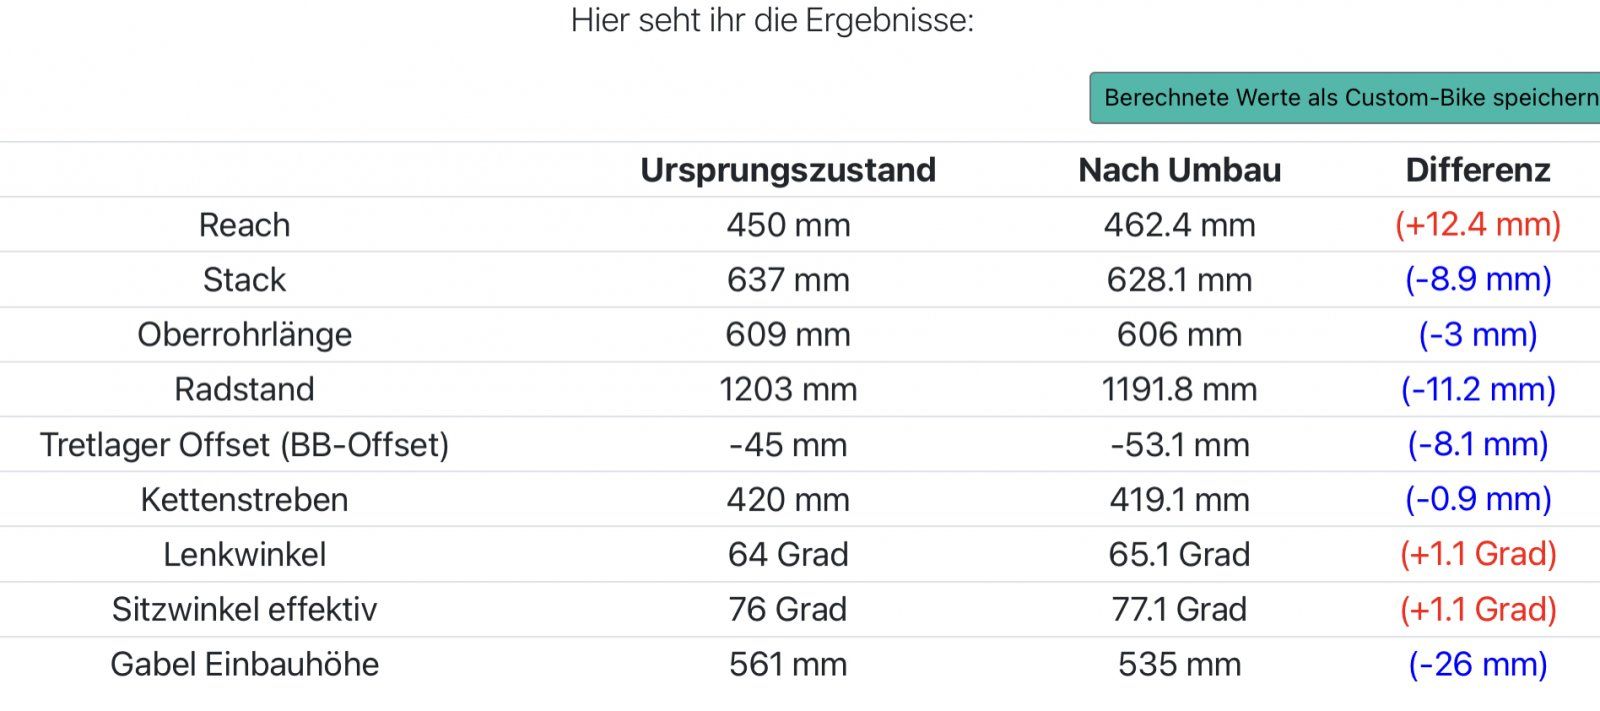
Task: Click the 'Differenz' column header
Action: [x=1477, y=170]
